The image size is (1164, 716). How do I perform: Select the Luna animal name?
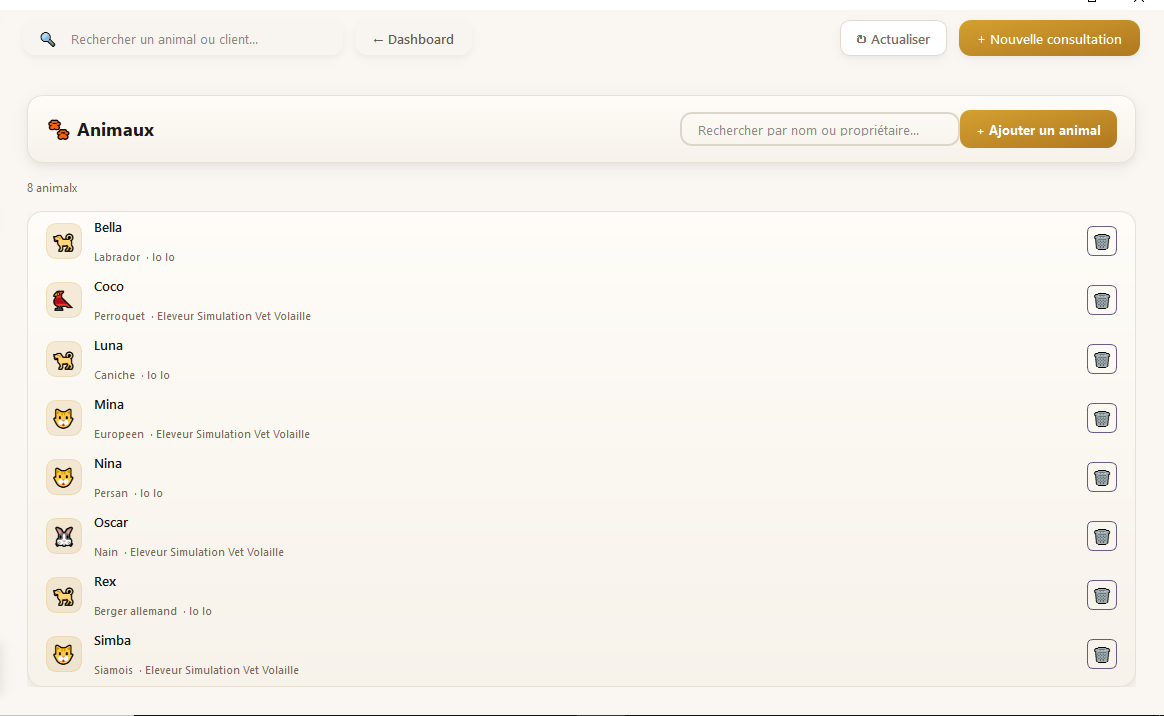pyautogui.click(x=108, y=346)
